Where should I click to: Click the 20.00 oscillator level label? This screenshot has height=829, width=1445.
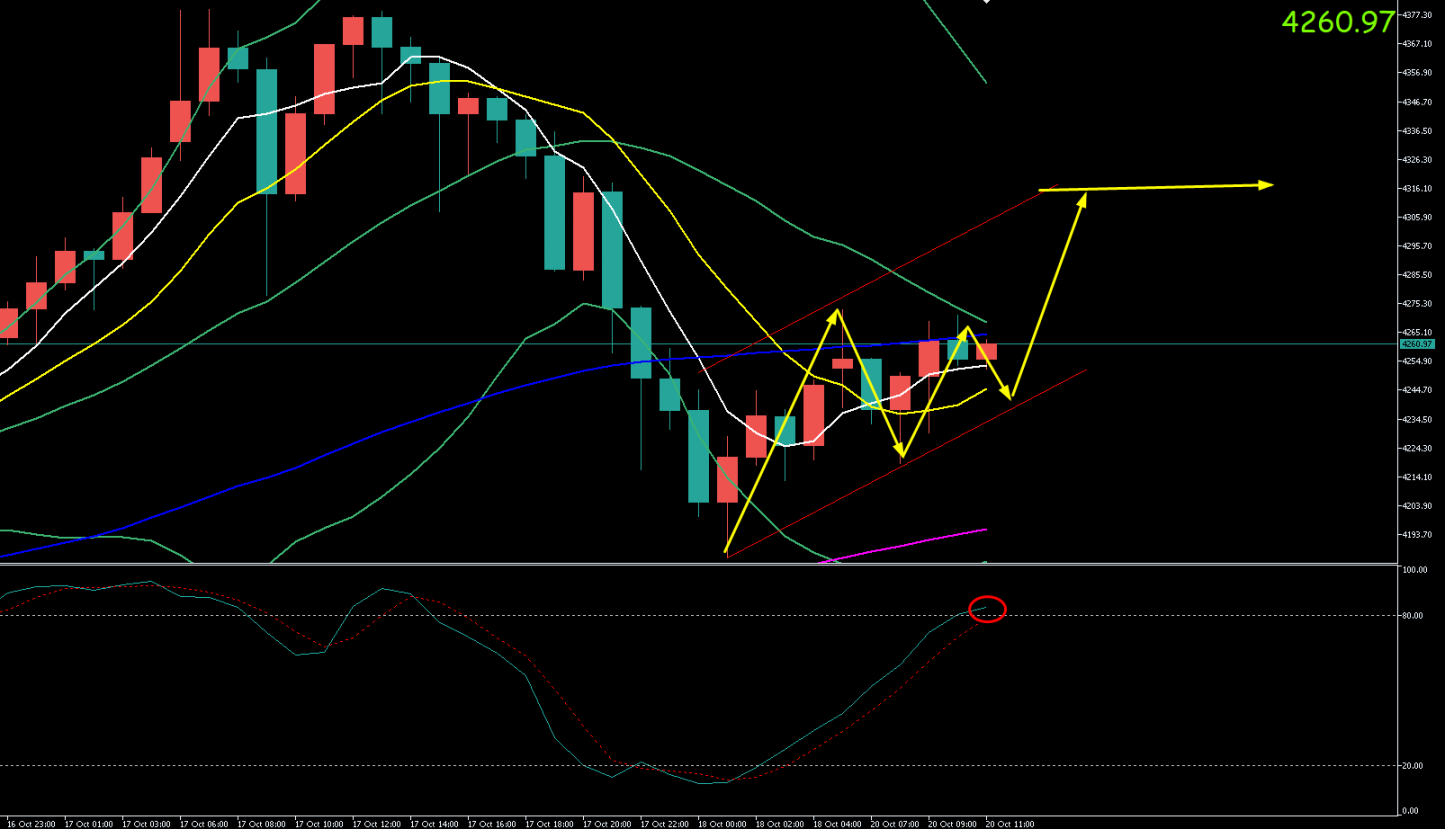[1414, 766]
